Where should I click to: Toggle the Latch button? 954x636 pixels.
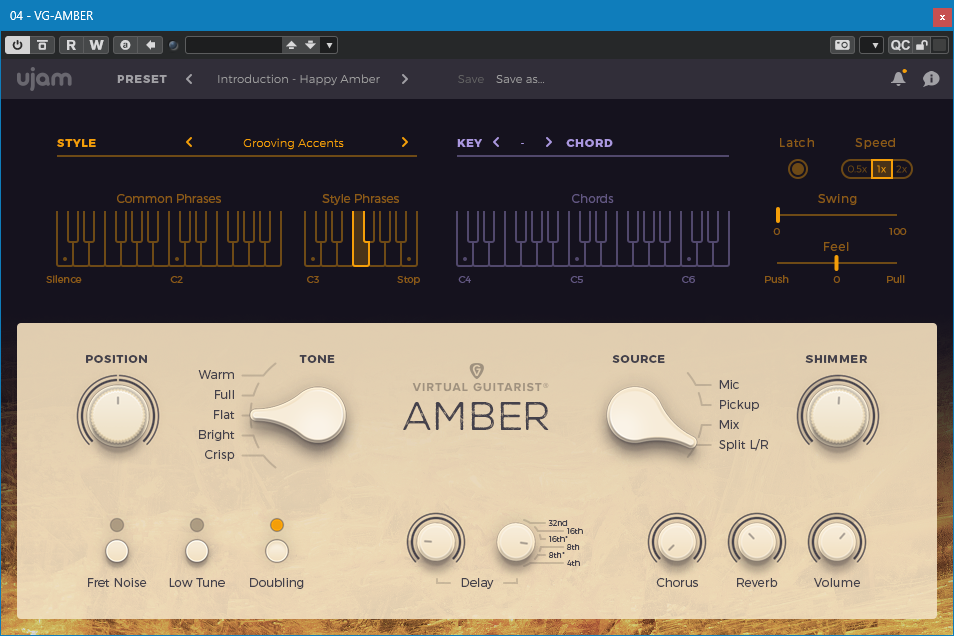coord(797,169)
